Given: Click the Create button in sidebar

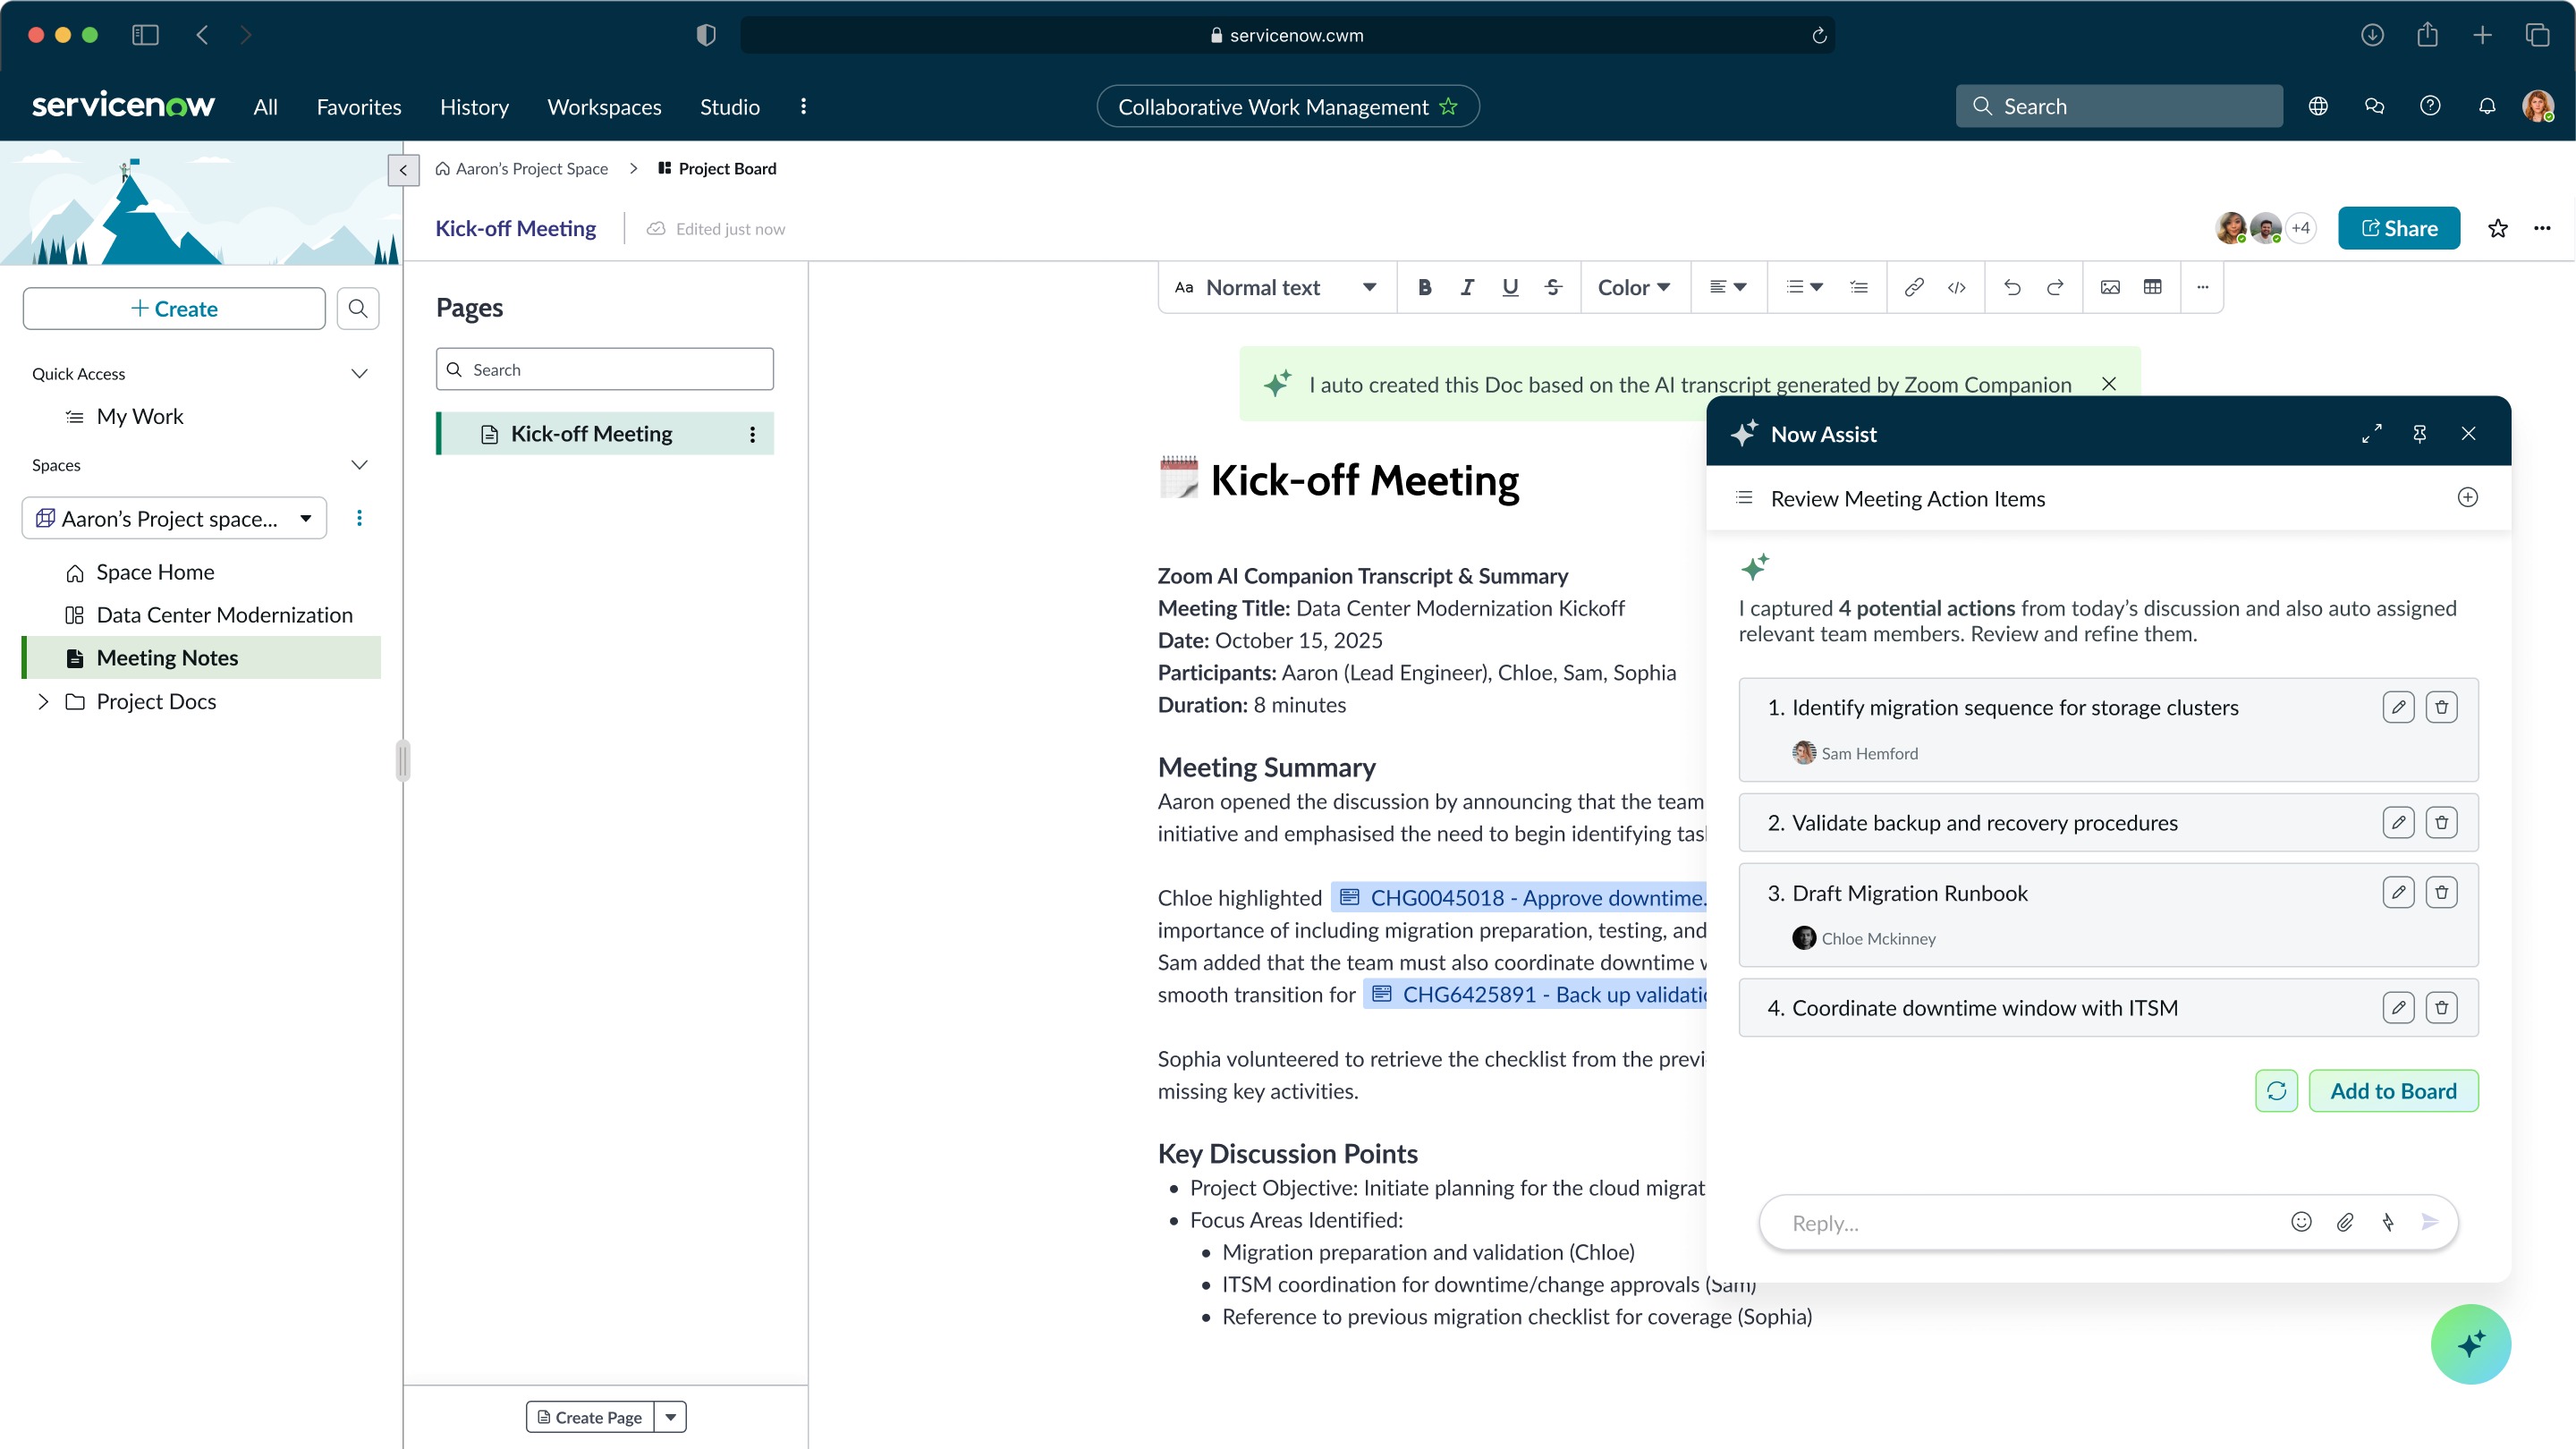Looking at the screenshot, I should (174, 309).
